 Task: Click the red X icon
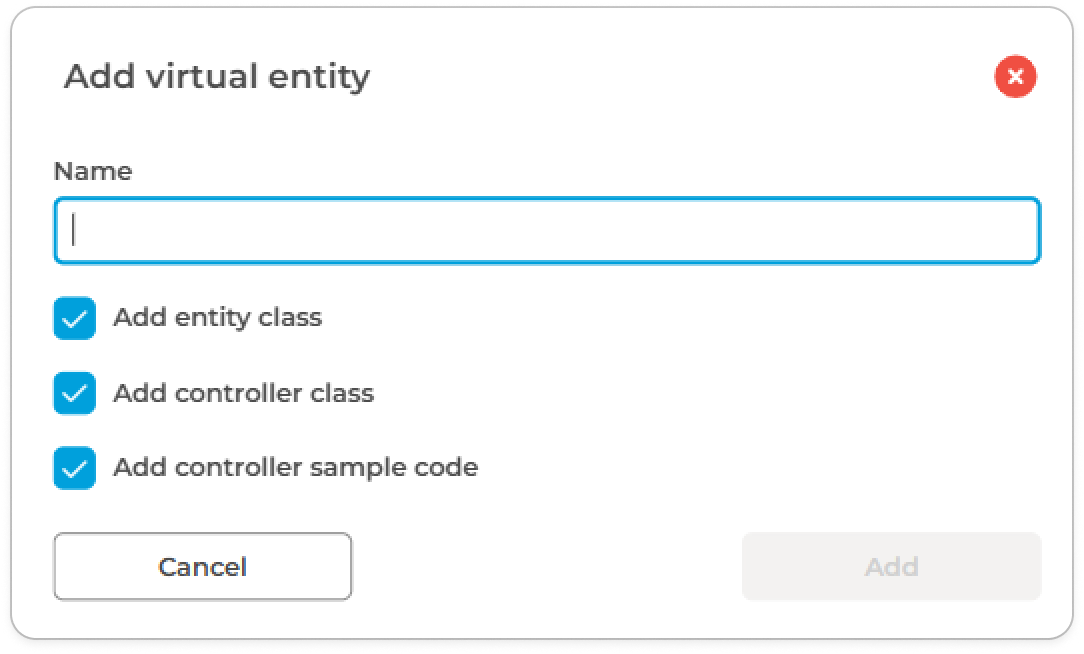tap(1015, 77)
